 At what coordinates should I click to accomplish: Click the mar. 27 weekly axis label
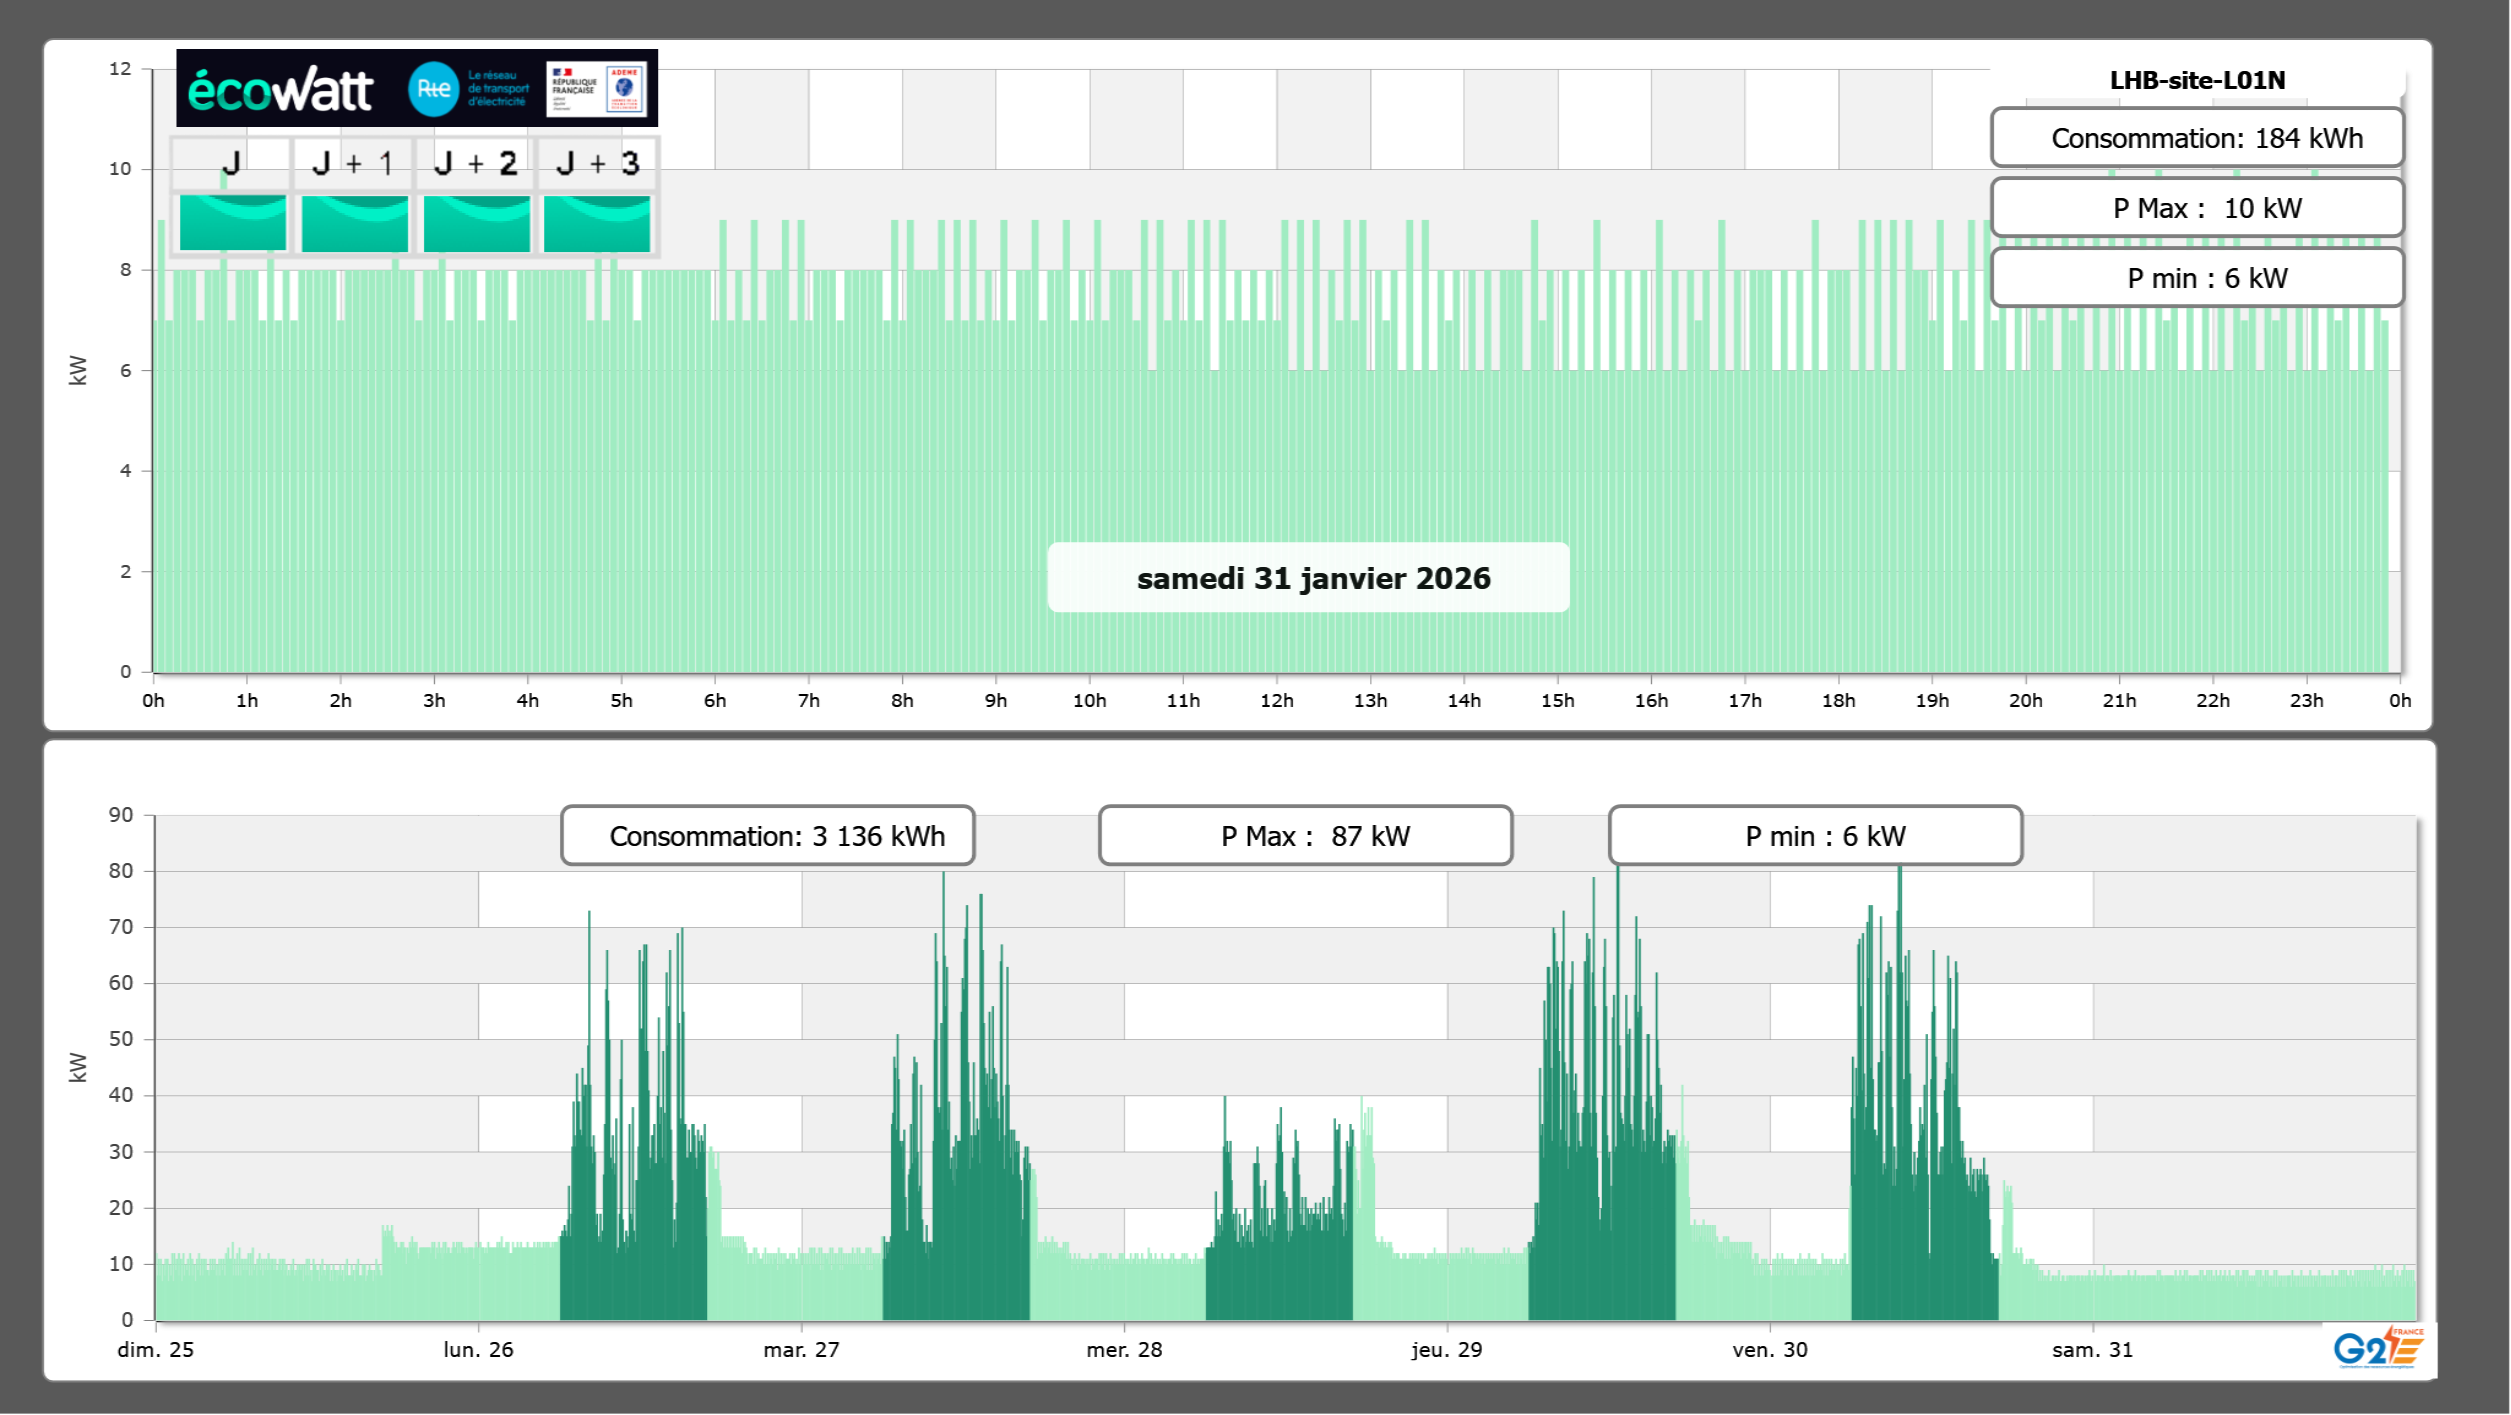[x=801, y=1350]
